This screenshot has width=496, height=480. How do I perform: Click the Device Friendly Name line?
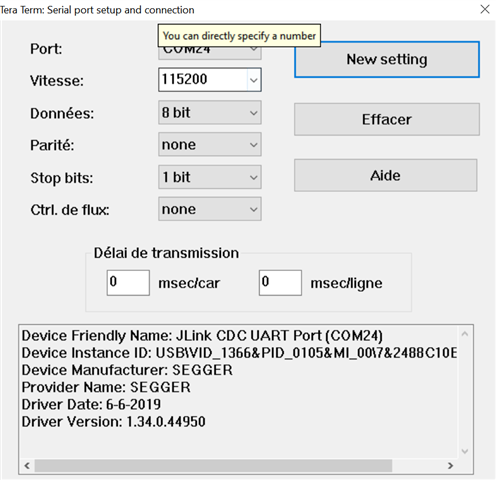coord(202,336)
